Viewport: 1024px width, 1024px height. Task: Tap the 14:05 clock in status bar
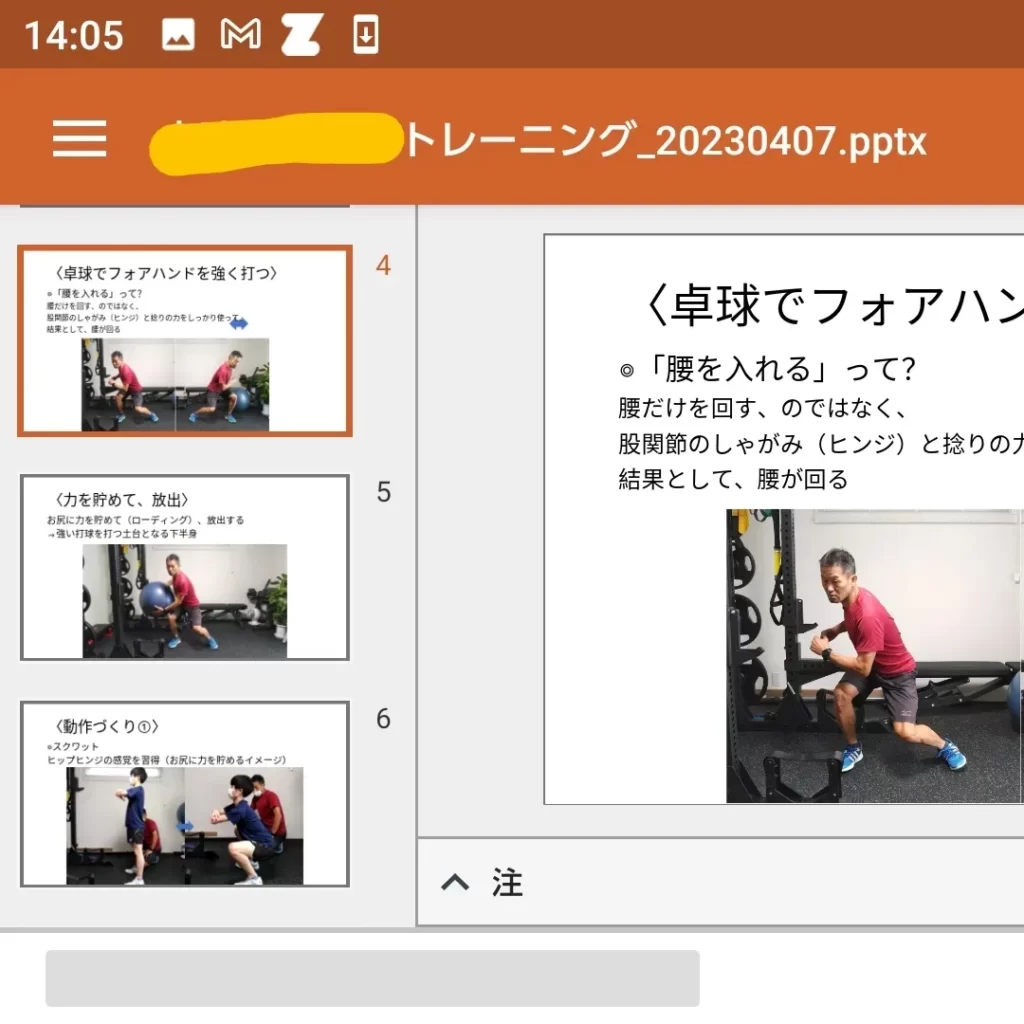tap(73, 36)
